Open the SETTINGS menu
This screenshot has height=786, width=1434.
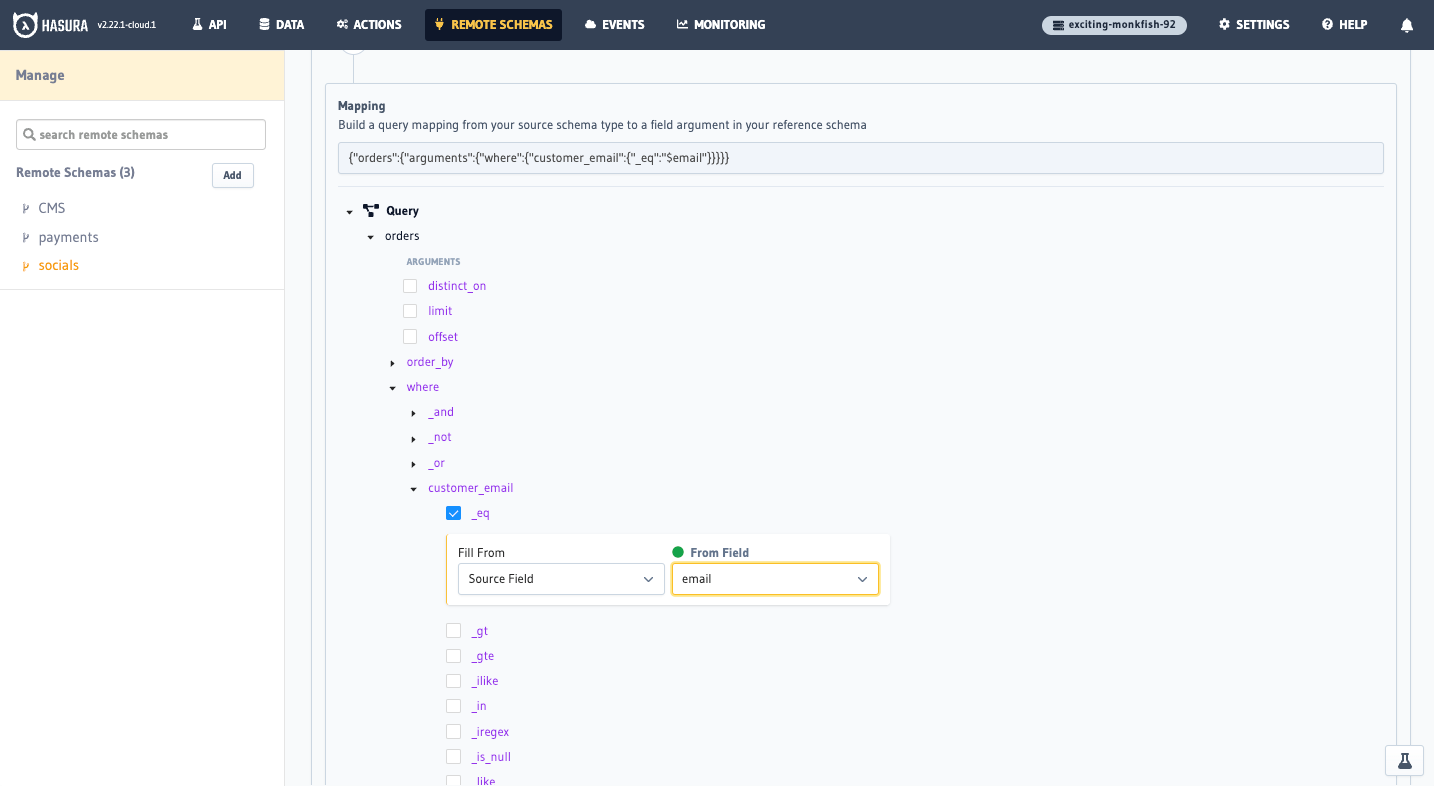coord(1253,24)
